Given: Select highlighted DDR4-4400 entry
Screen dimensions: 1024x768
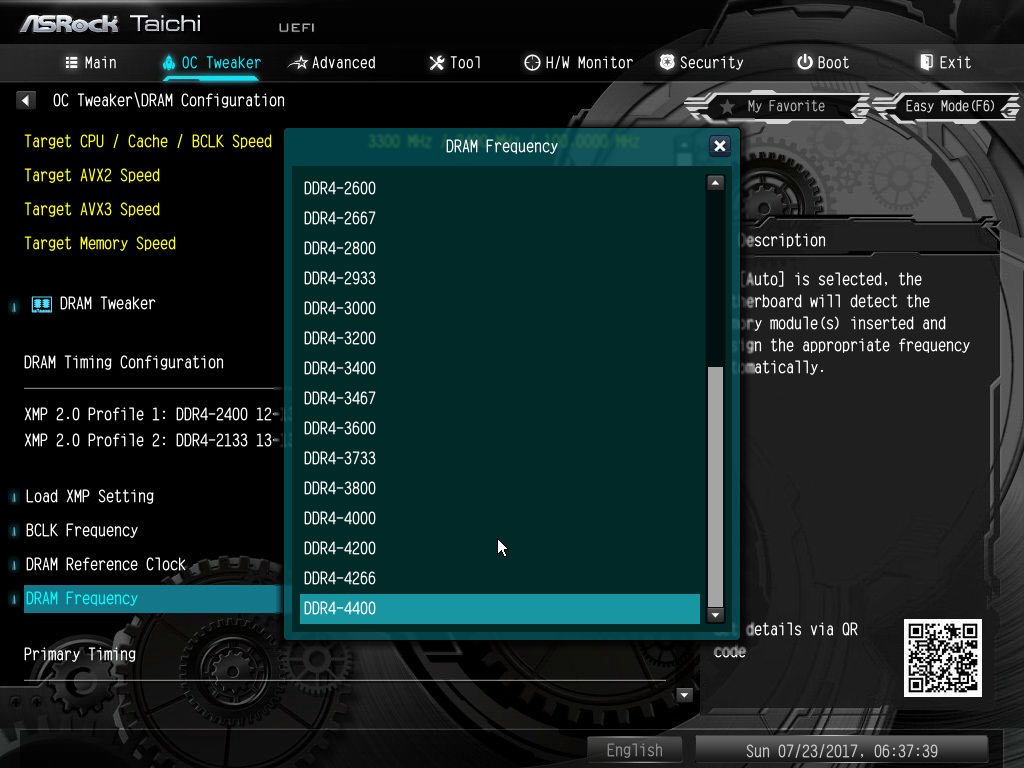Looking at the screenshot, I should [x=500, y=609].
